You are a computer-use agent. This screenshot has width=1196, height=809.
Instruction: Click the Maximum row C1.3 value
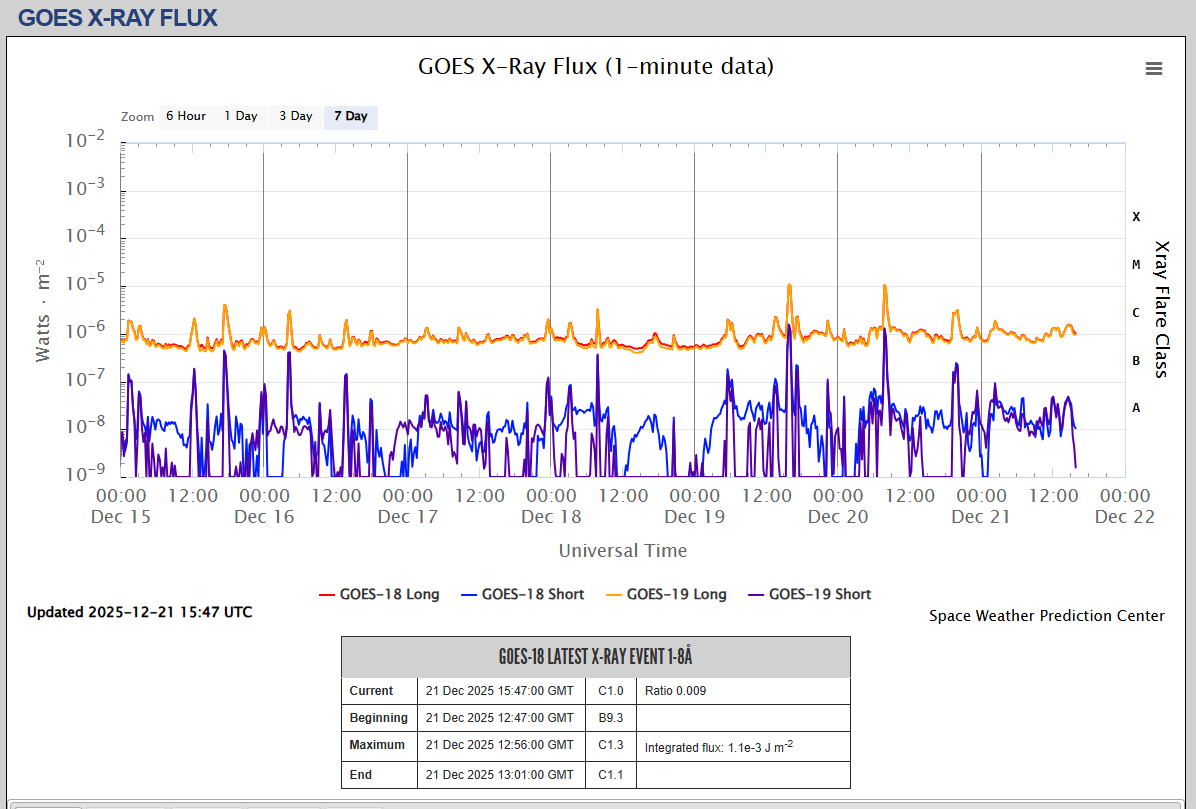pyautogui.click(x=610, y=745)
